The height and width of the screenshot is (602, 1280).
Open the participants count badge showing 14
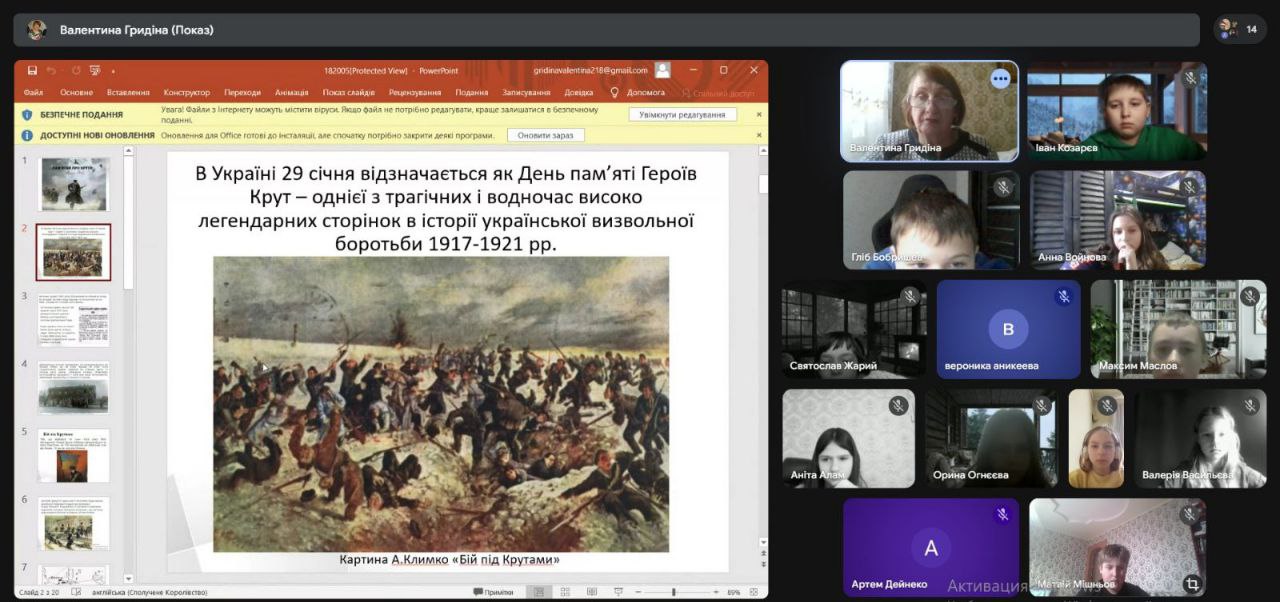(1240, 29)
